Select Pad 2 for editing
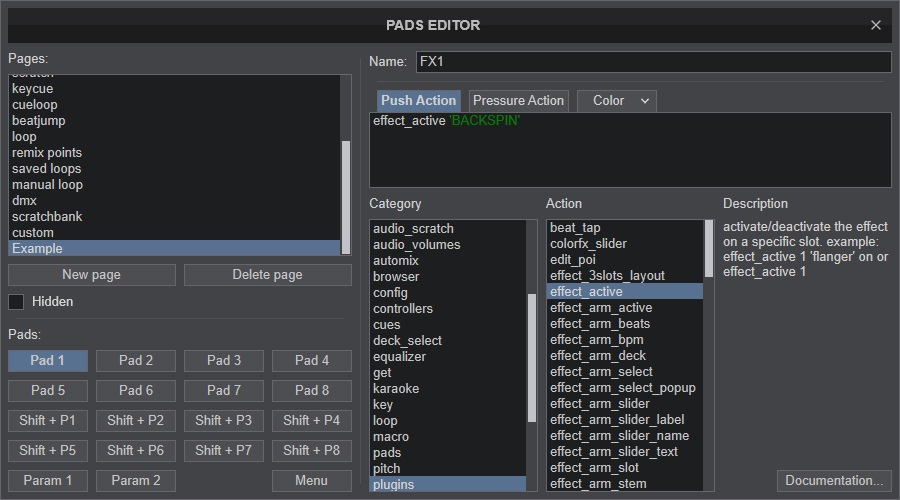Screen dimensions: 900x500 (136, 361)
